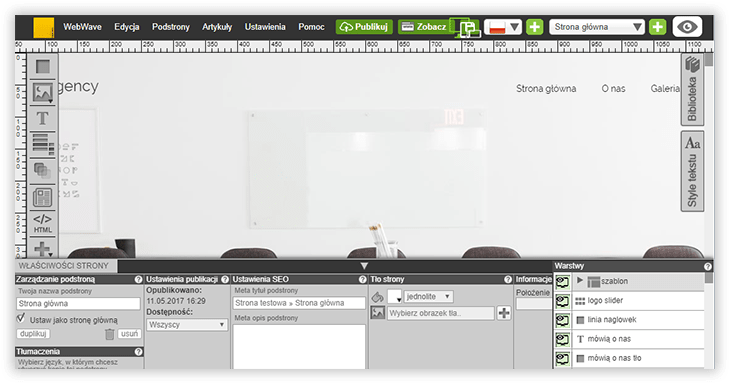Select the rectangle shape tool
The width and height of the screenshot is (730, 384).
click(x=42, y=67)
